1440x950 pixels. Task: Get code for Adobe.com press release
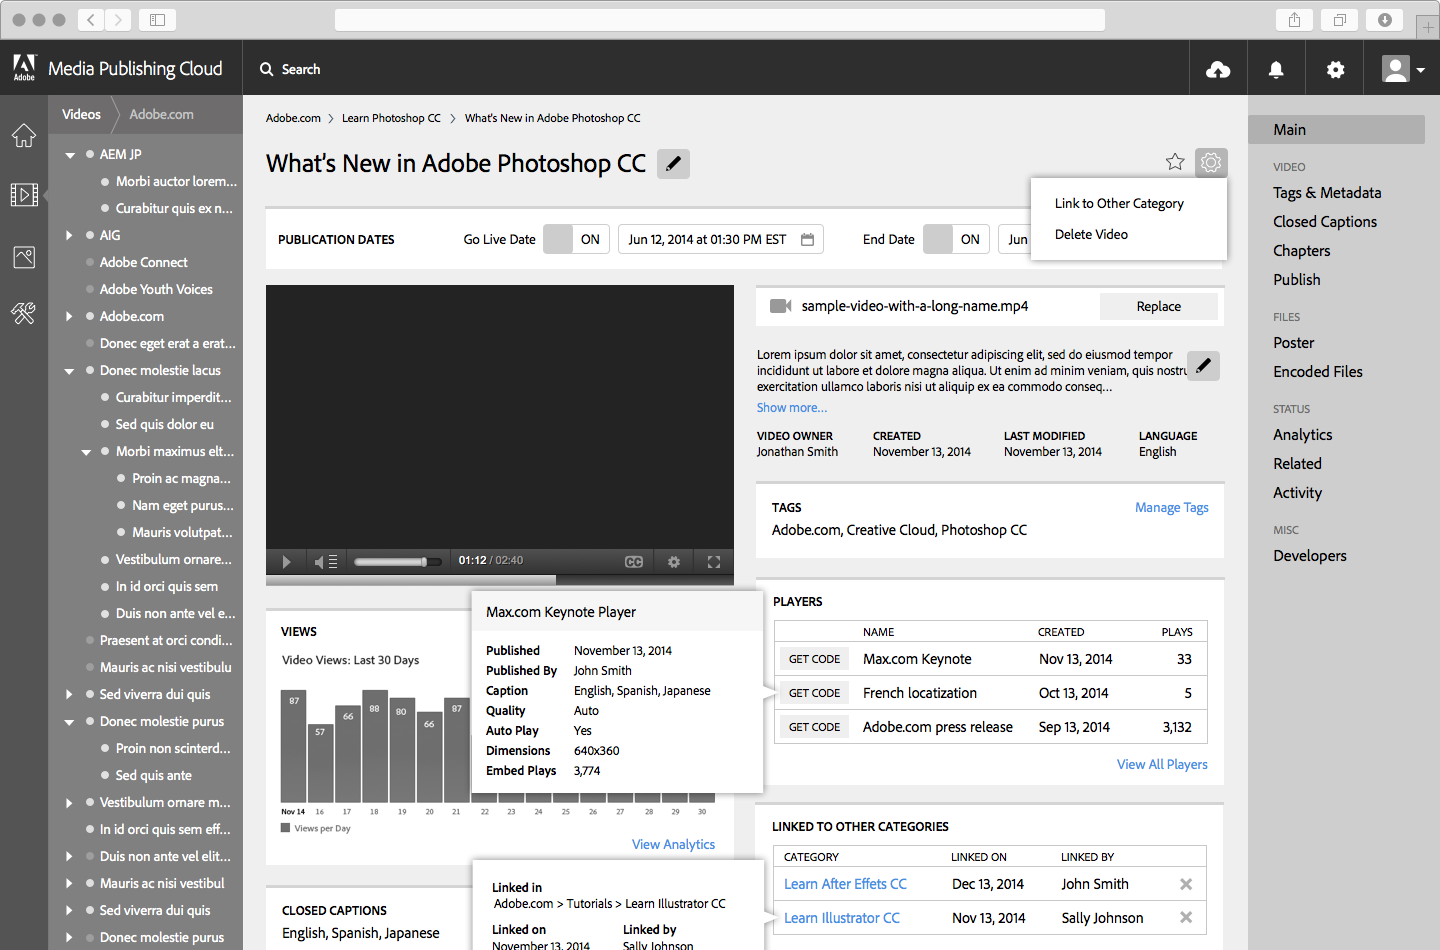point(814,727)
